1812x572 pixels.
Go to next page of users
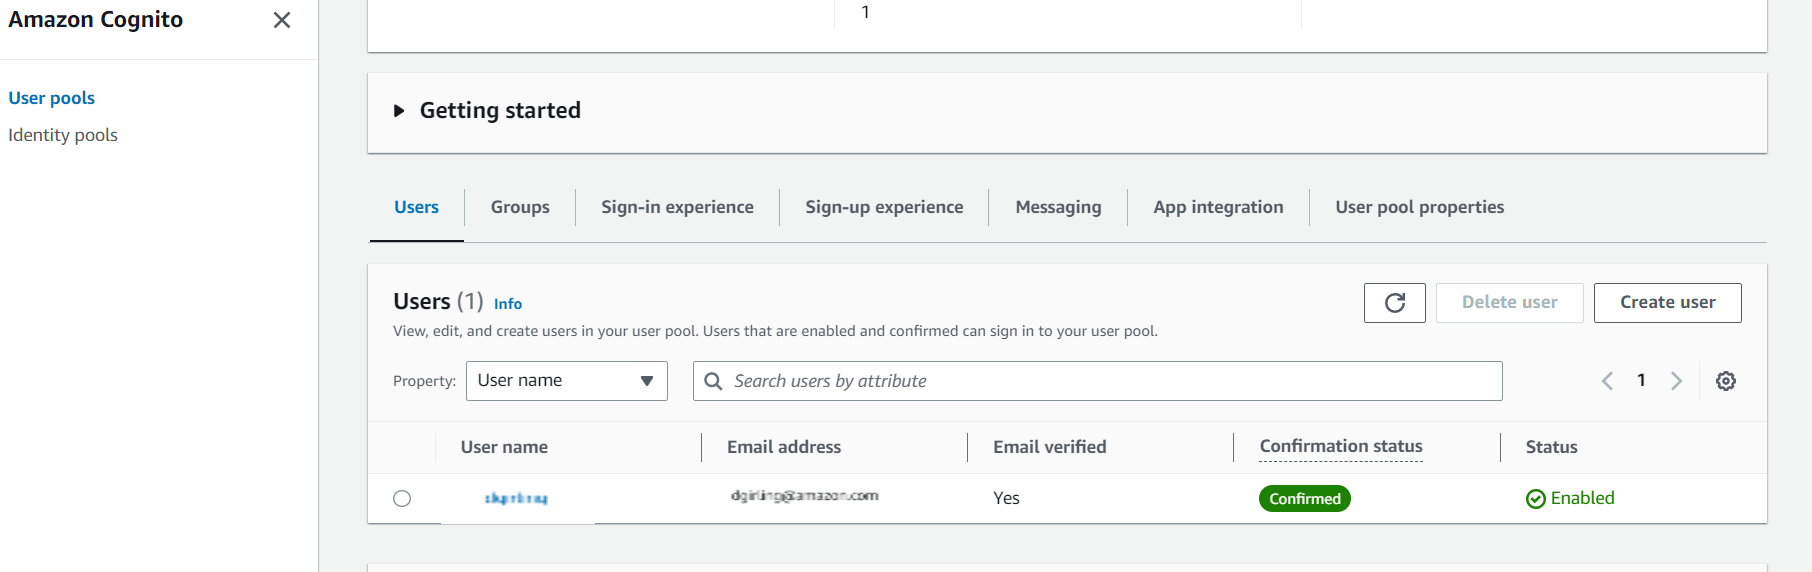point(1676,381)
